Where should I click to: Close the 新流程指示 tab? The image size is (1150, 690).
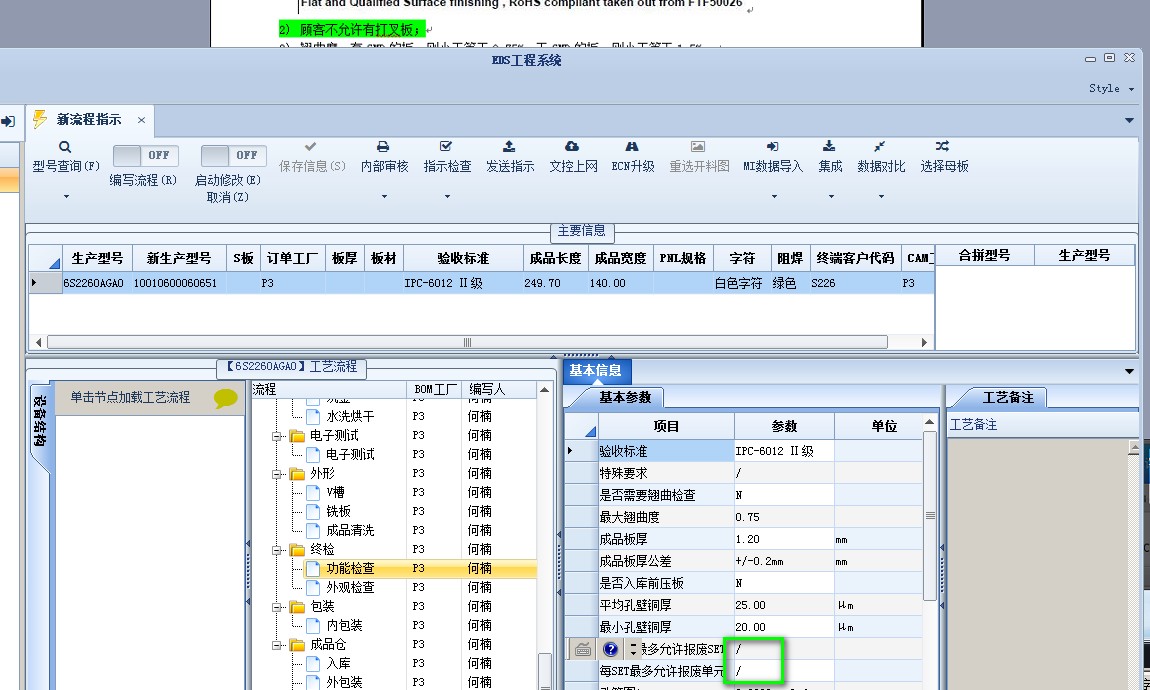click(x=141, y=120)
